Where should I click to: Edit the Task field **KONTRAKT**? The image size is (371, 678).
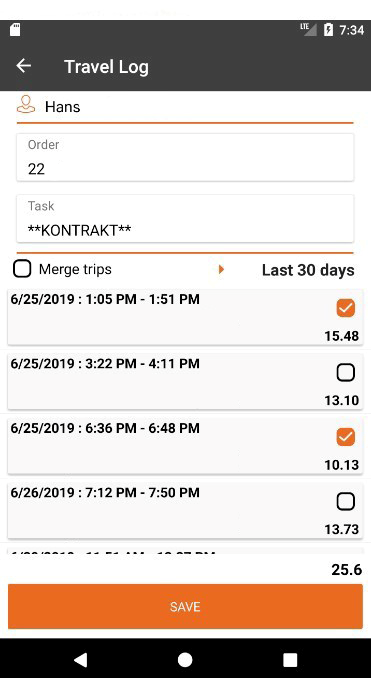(x=185, y=218)
